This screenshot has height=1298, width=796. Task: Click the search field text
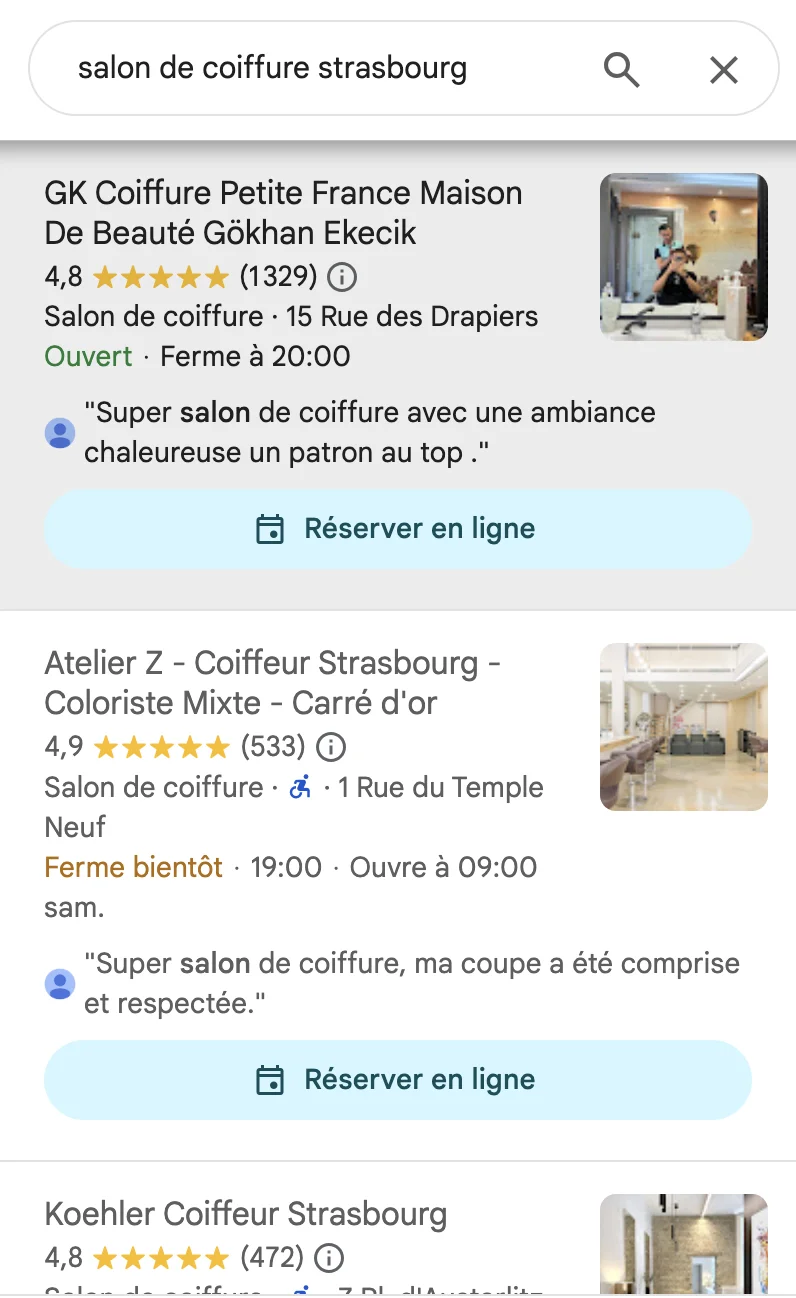point(272,69)
